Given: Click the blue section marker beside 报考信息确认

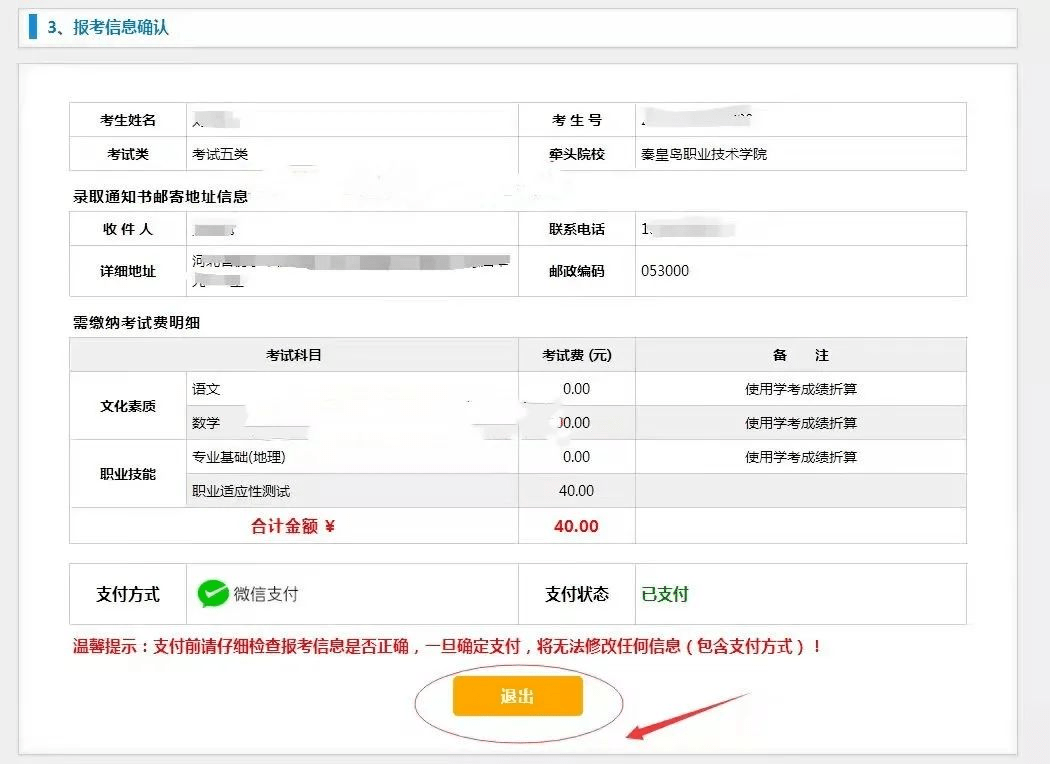Looking at the screenshot, I should (34, 27).
